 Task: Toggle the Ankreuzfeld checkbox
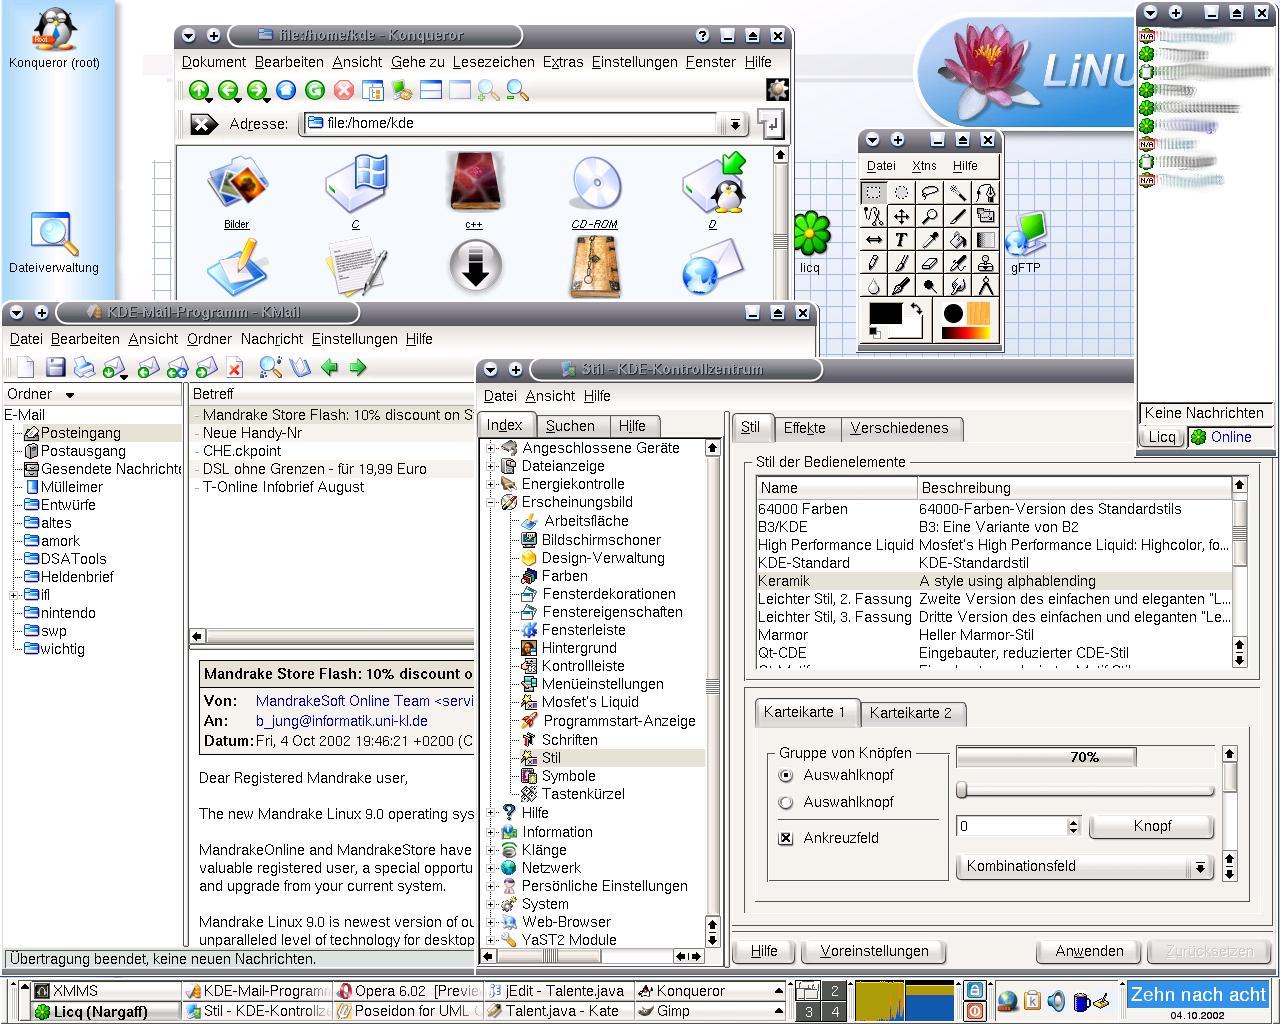pyautogui.click(x=786, y=838)
